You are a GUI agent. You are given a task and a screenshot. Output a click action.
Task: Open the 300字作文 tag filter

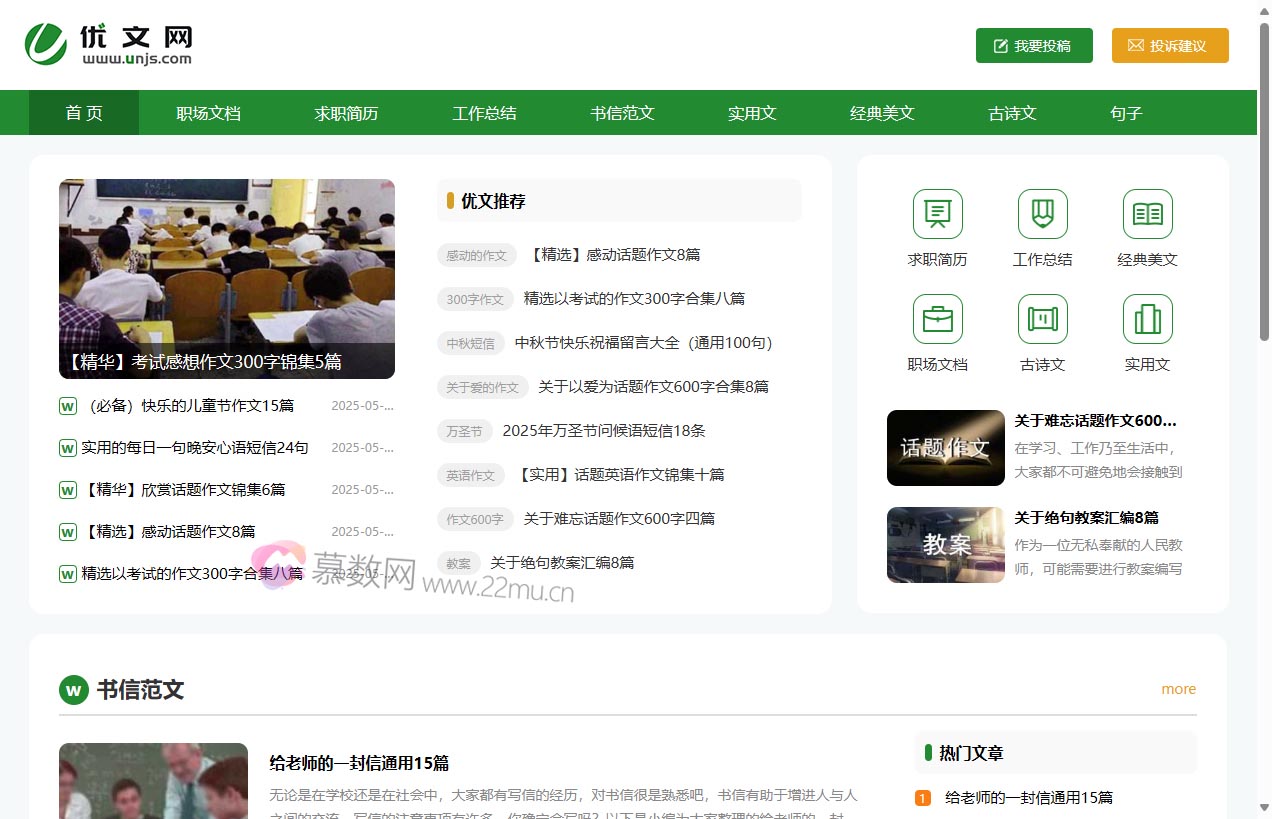[x=475, y=299]
